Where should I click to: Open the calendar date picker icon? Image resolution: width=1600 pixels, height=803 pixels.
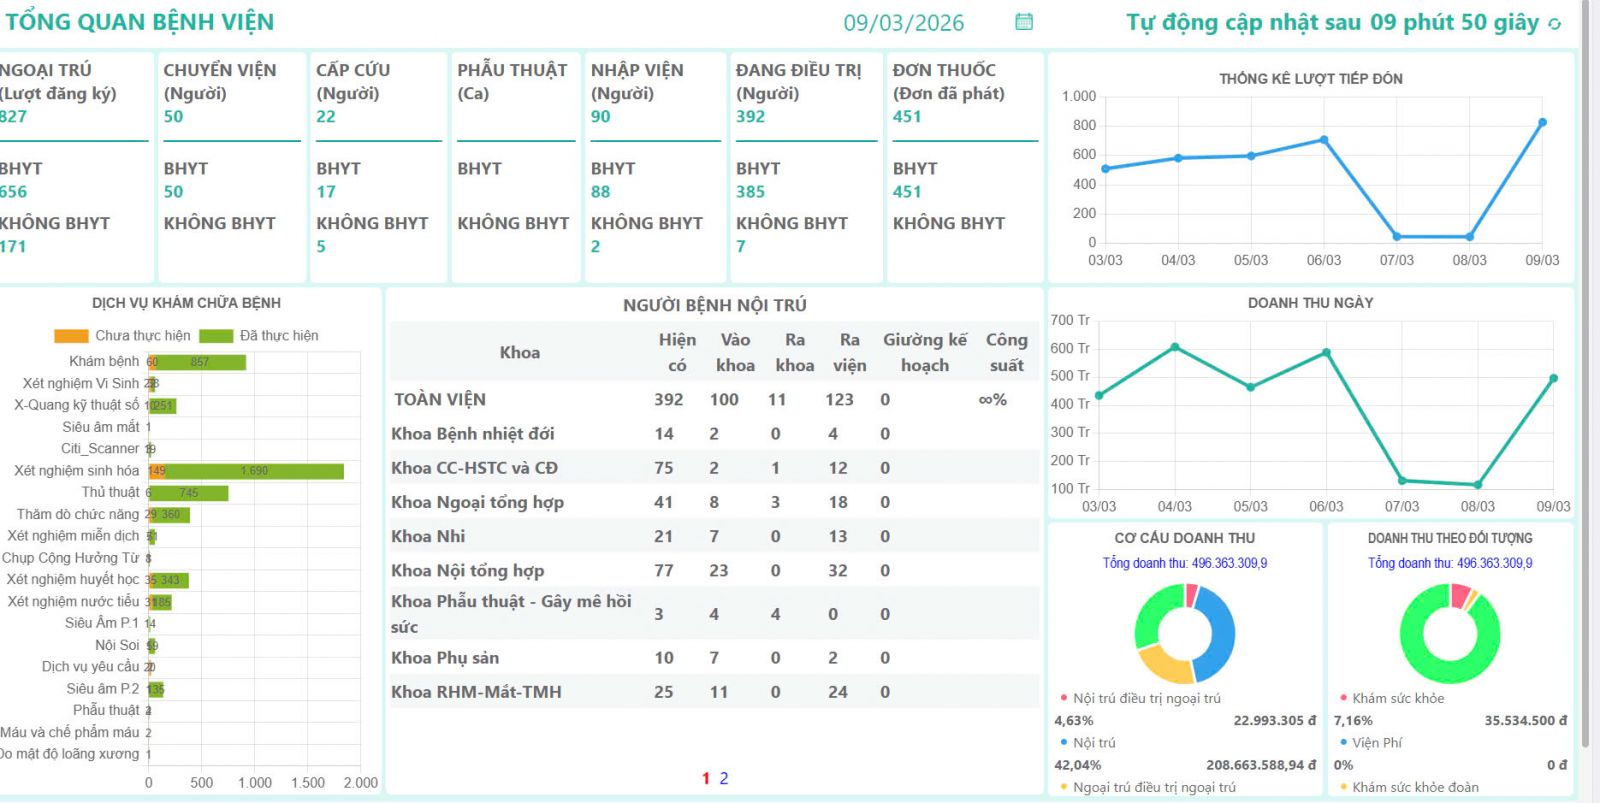point(1023,22)
